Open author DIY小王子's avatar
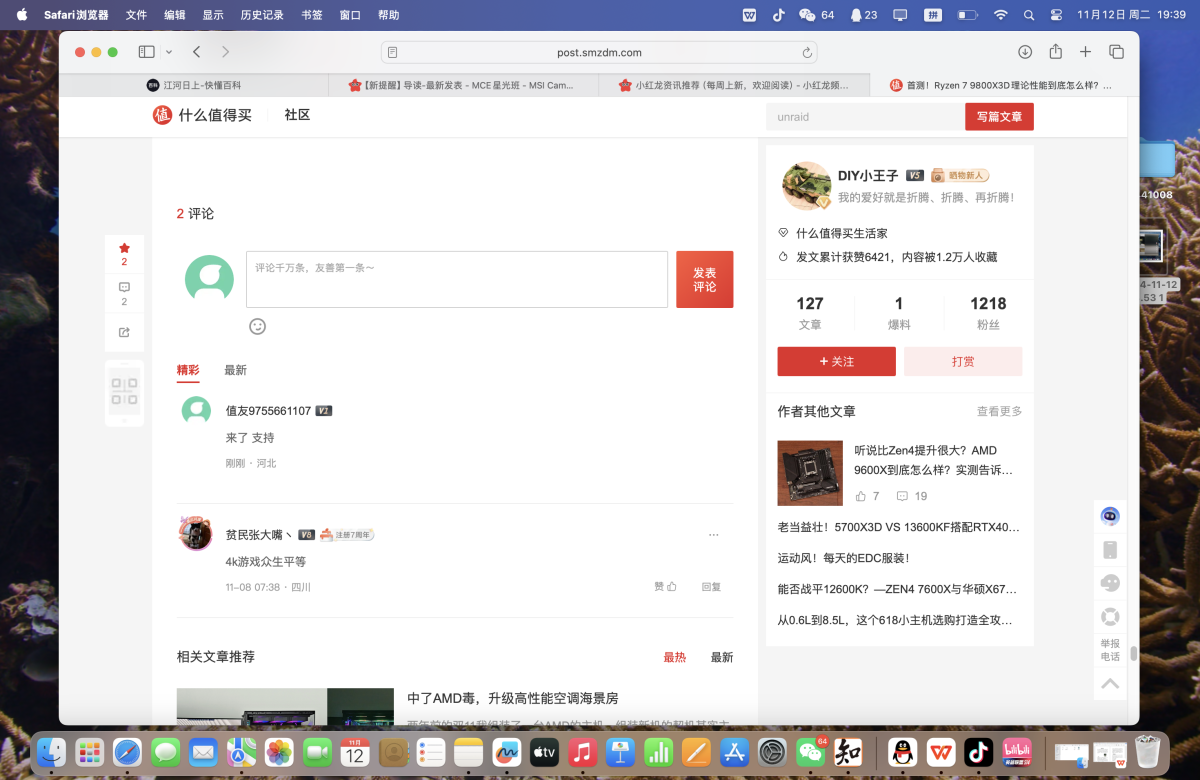Image resolution: width=1200 pixels, height=780 pixels. [806, 186]
